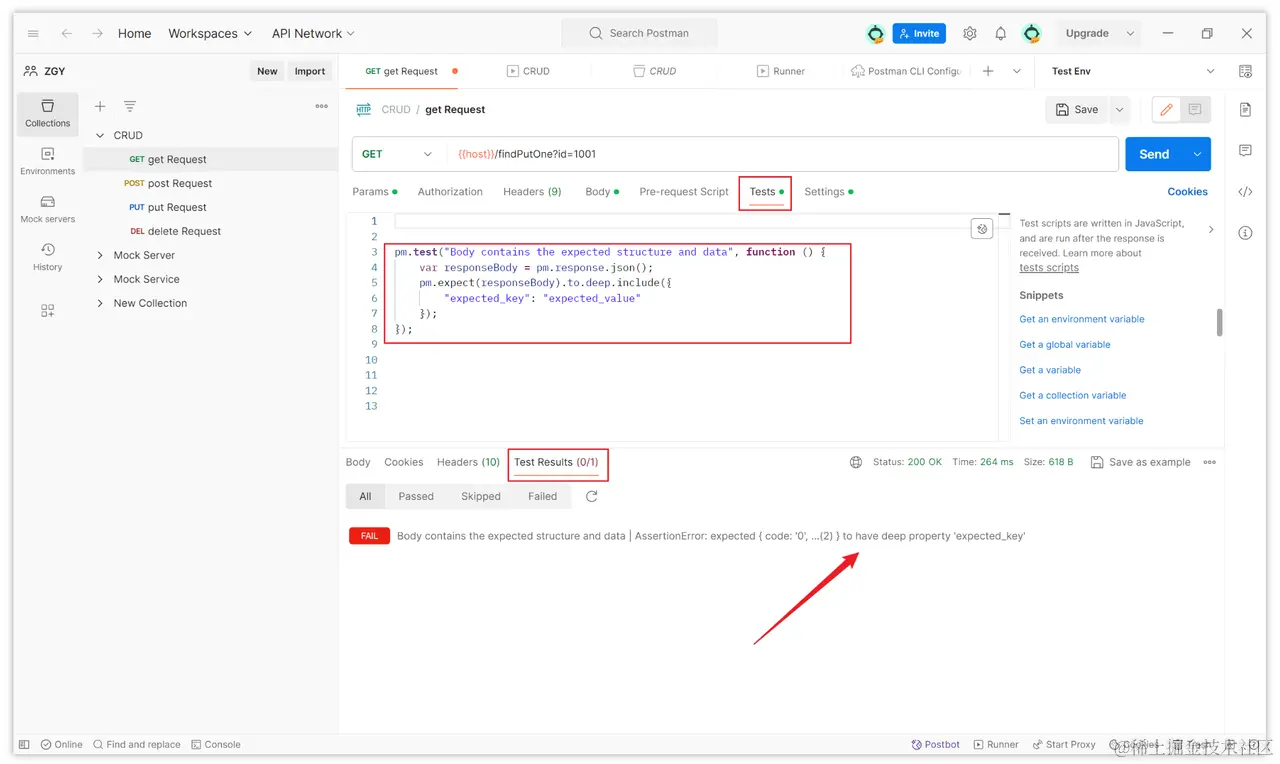Go forward with the right arrow
Screen dimensions: 1280x764
97,33
